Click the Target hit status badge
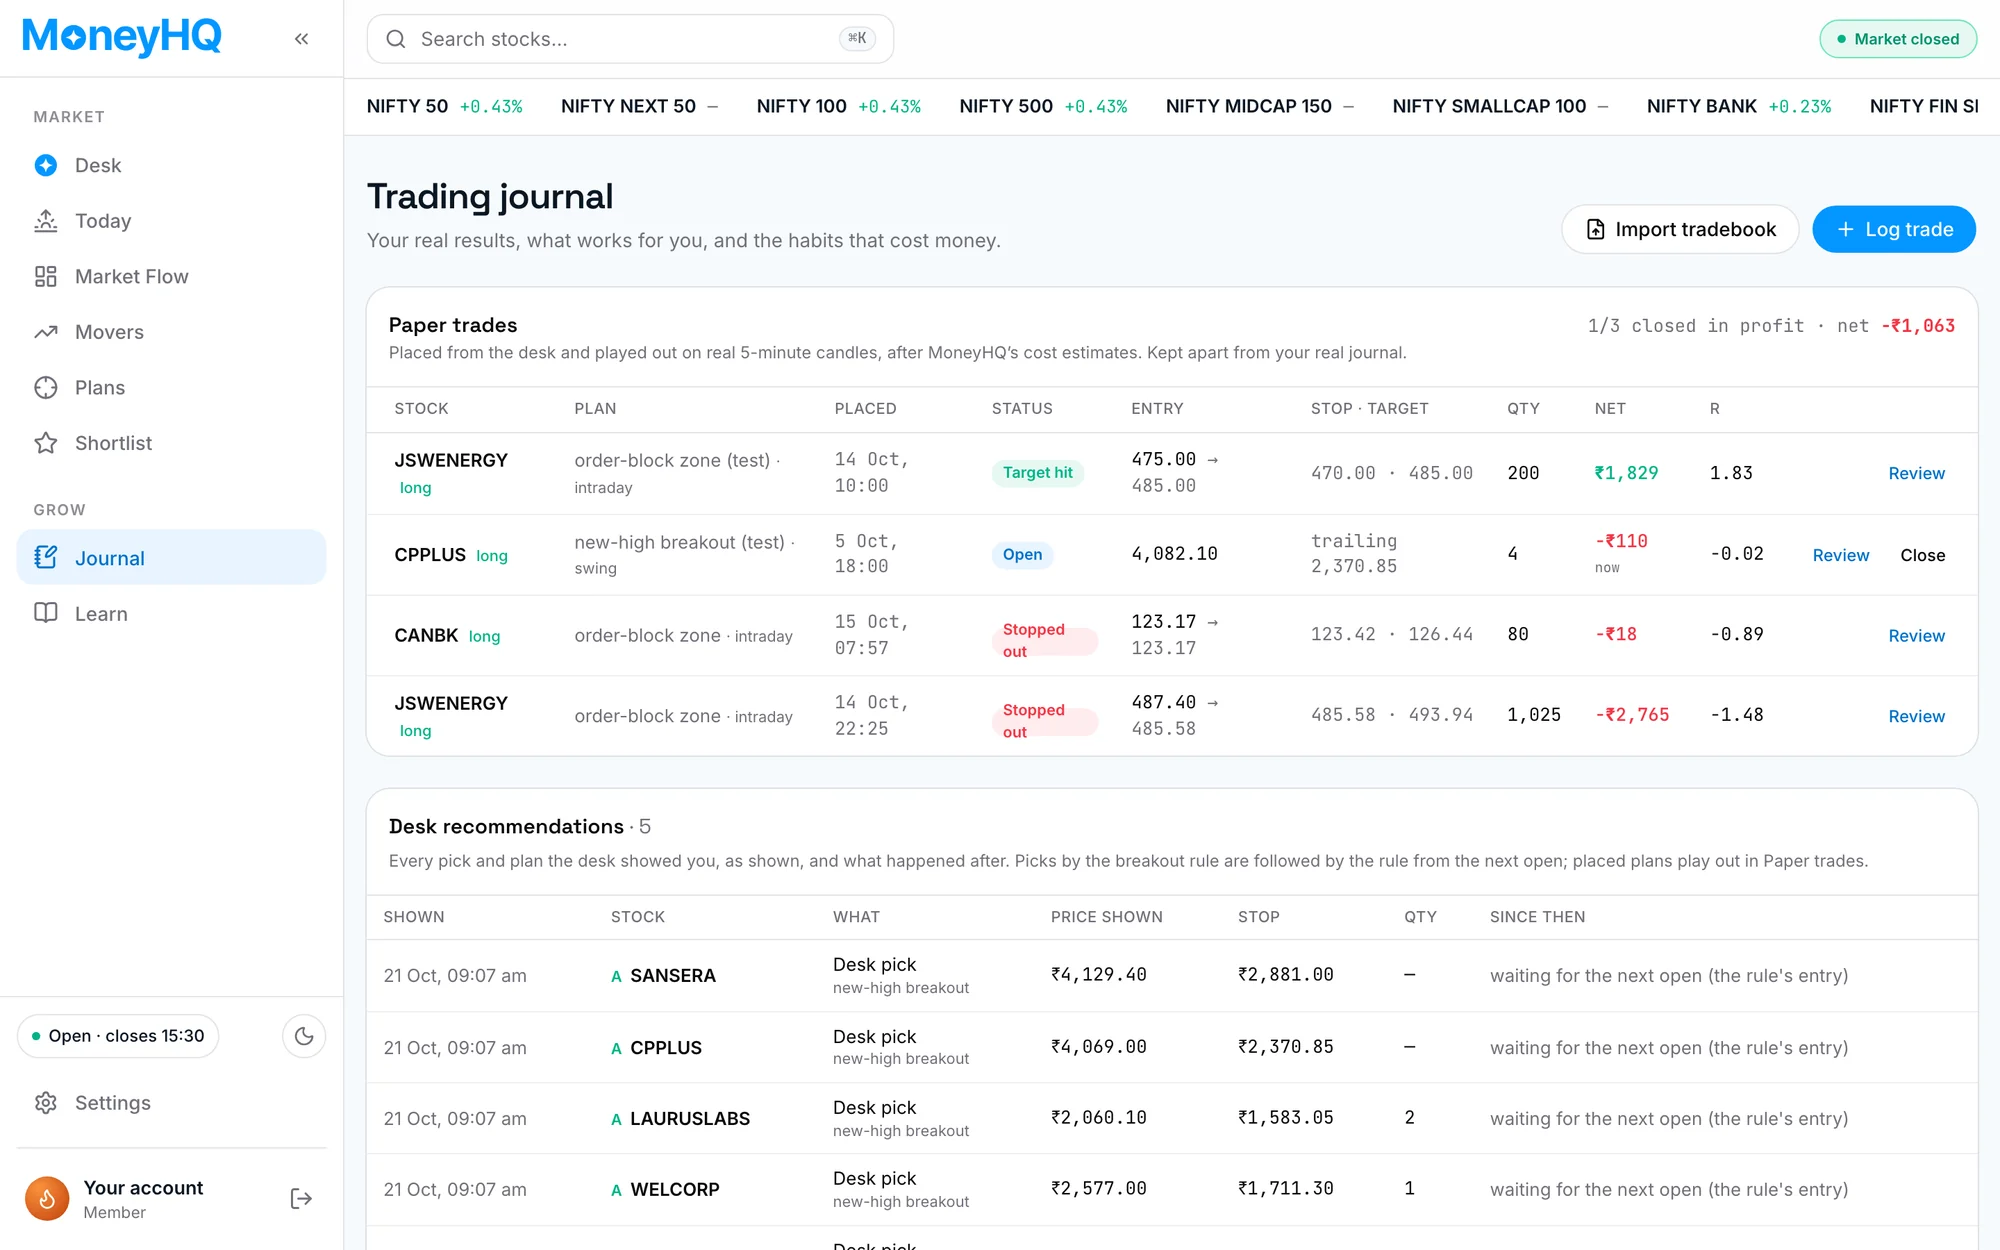The image size is (2000, 1250). pos(1037,473)
